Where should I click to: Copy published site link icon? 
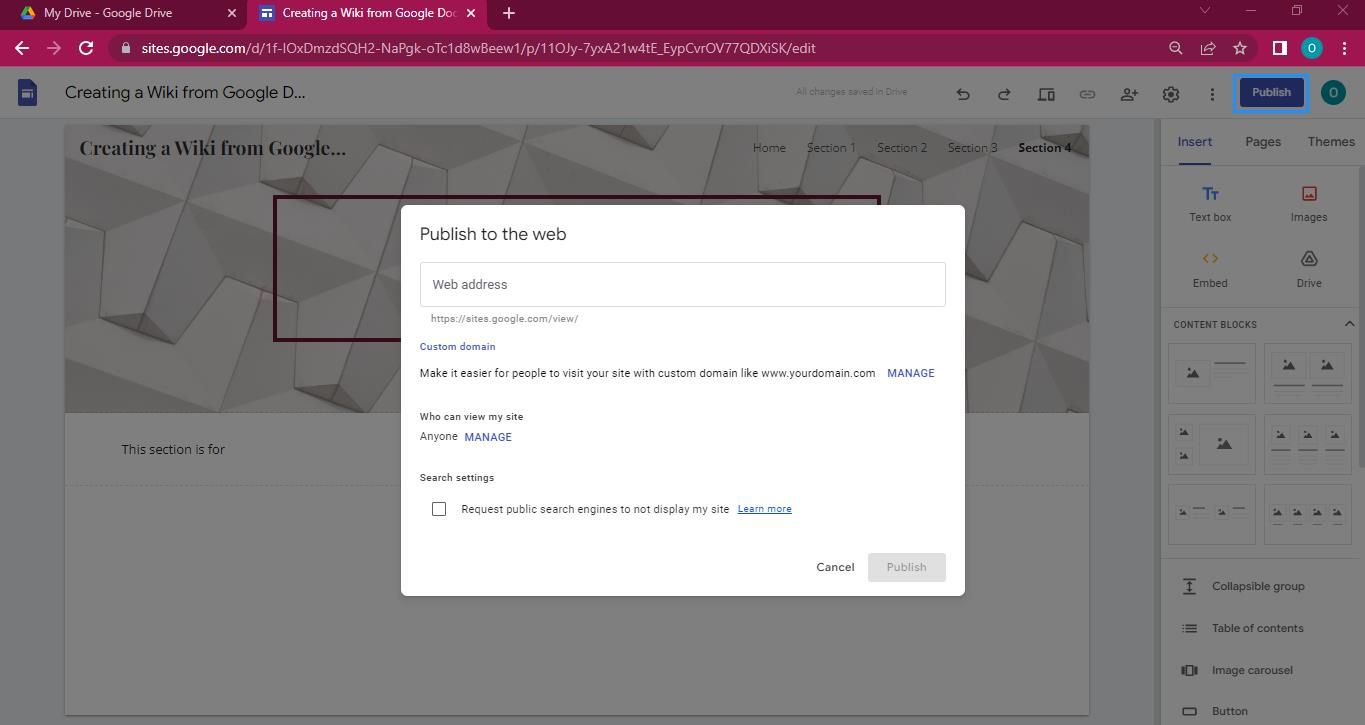click(x=1087, y=94)
